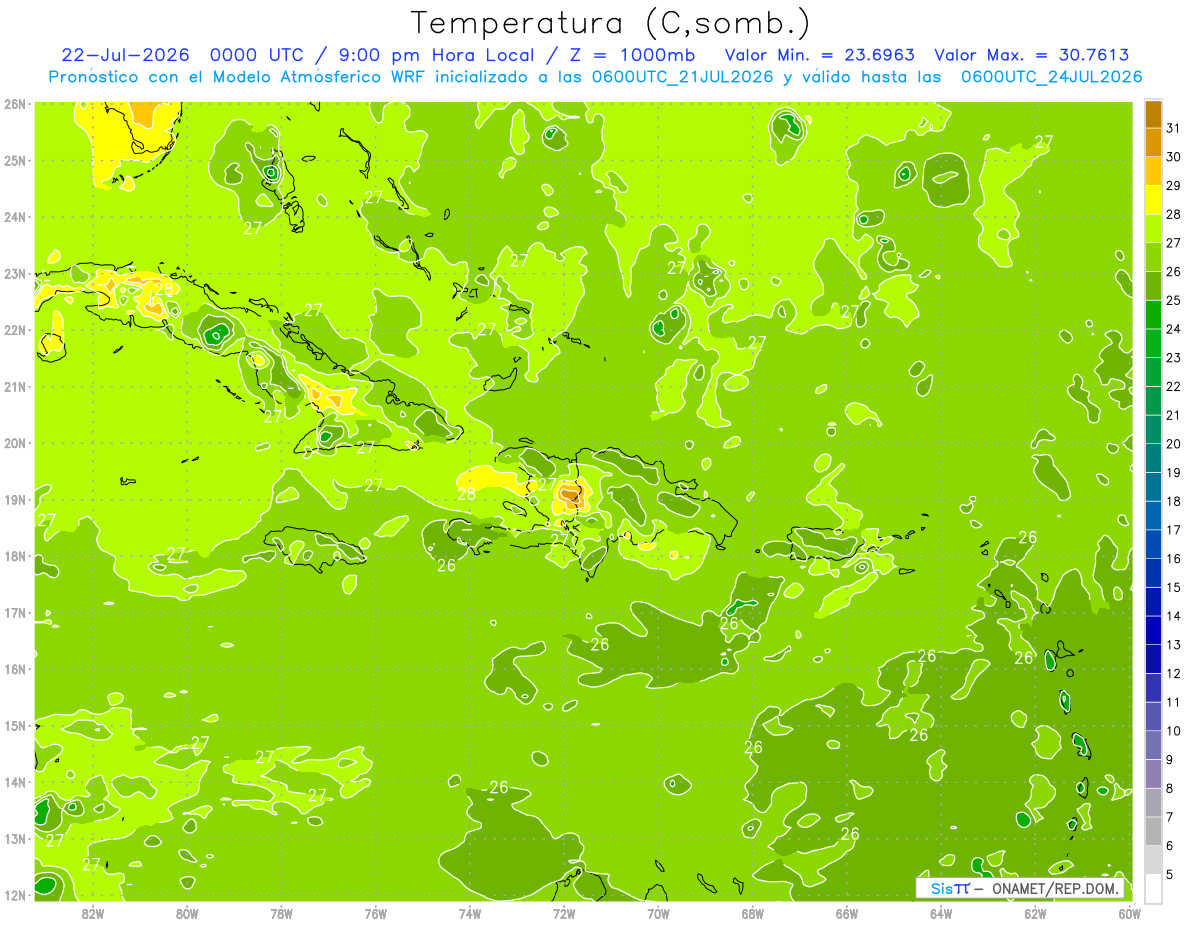This screenshot has height=927, width=1200.
Task: Click the '74W' longitude axis label
Action: pyautogui.click(x=469, y=913)
